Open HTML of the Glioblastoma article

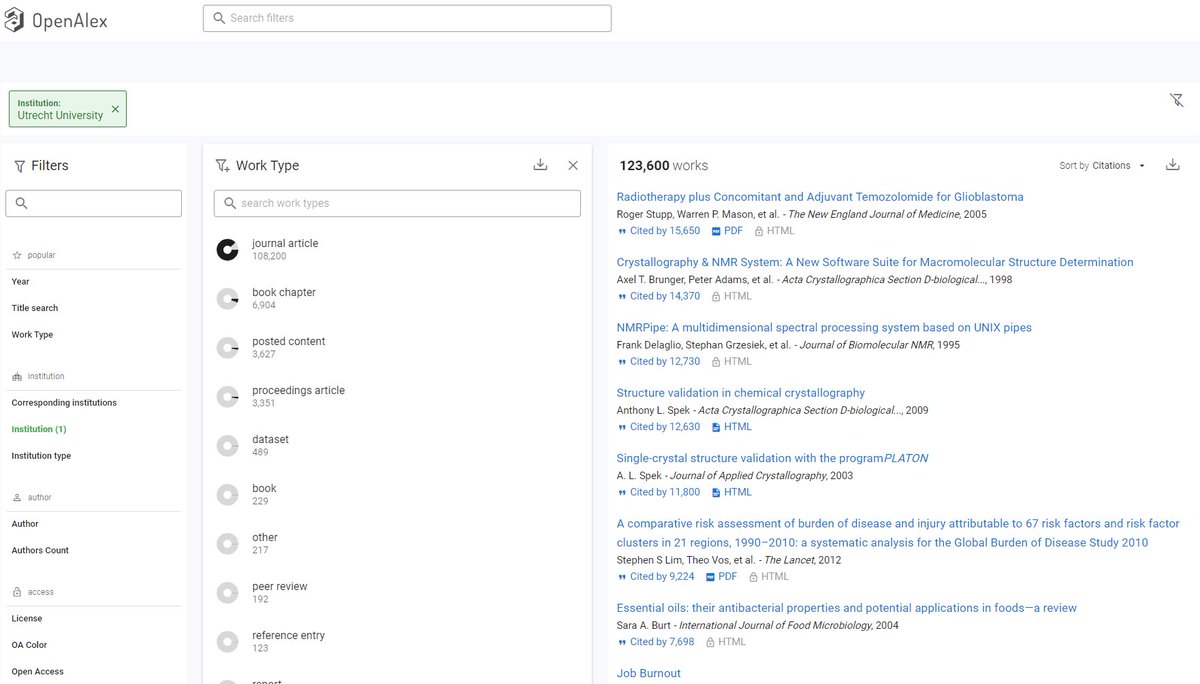pyautogui.click(x=774, y=231)
